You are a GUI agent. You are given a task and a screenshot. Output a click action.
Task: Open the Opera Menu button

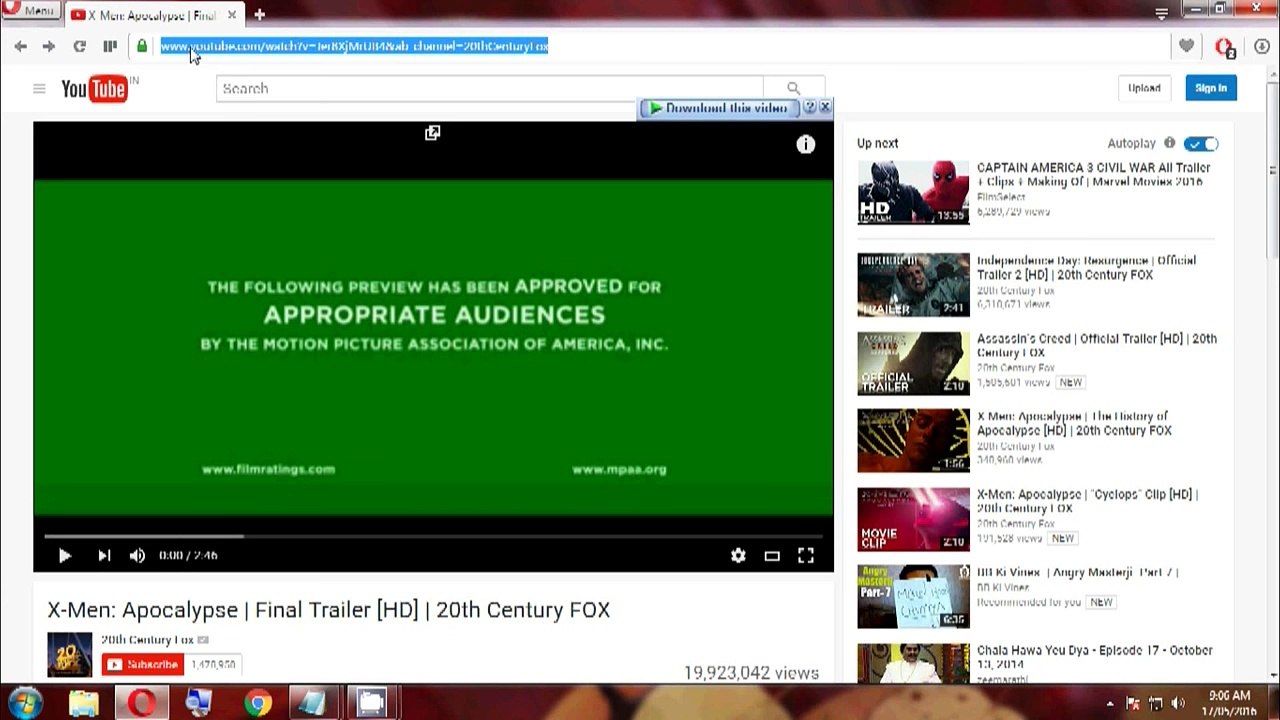(x=30, y=10)
